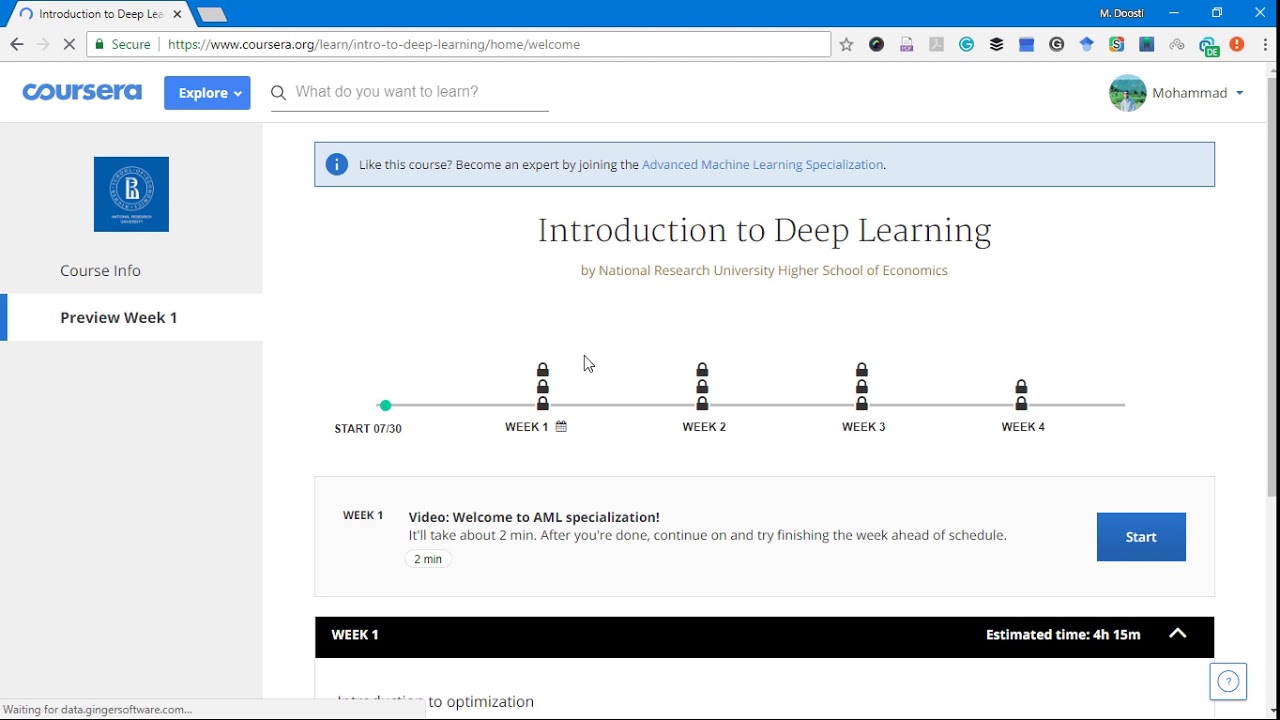Click the calendar icon beside WEEK 1
The height and width of the screenshot is (720, 1280).
(561, 426)
